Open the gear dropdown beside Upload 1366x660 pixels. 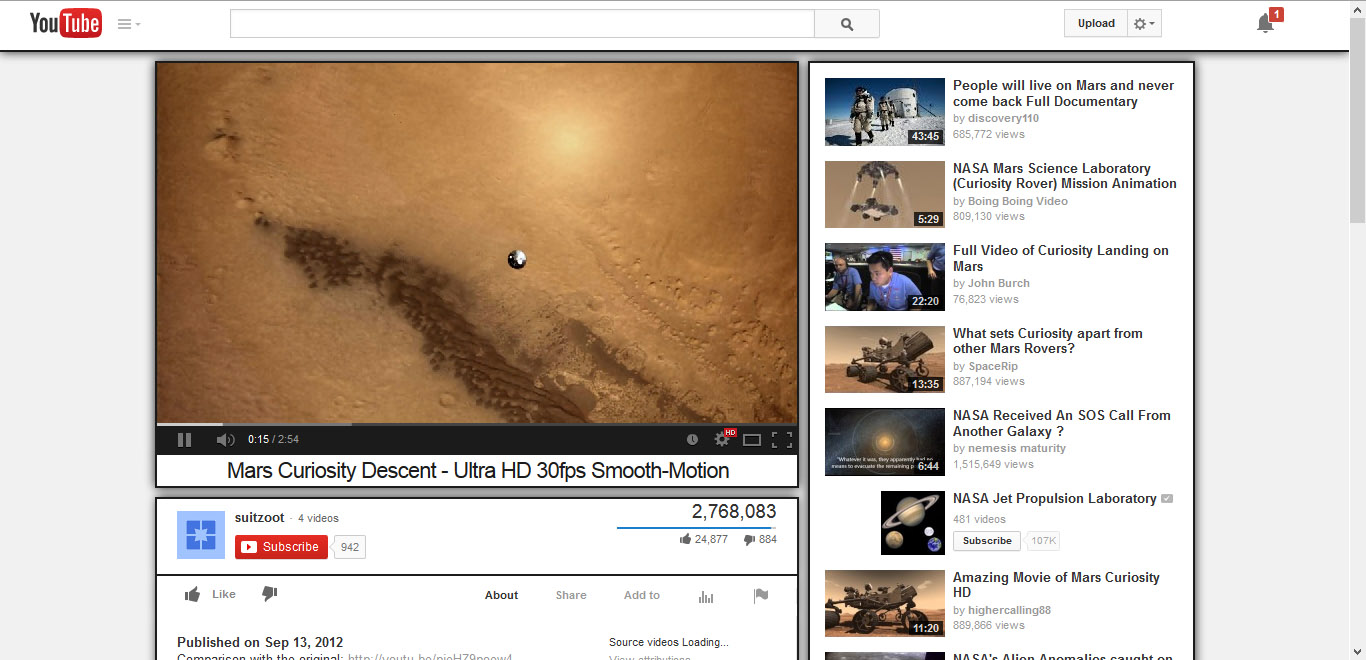(x=1142, y=22)
